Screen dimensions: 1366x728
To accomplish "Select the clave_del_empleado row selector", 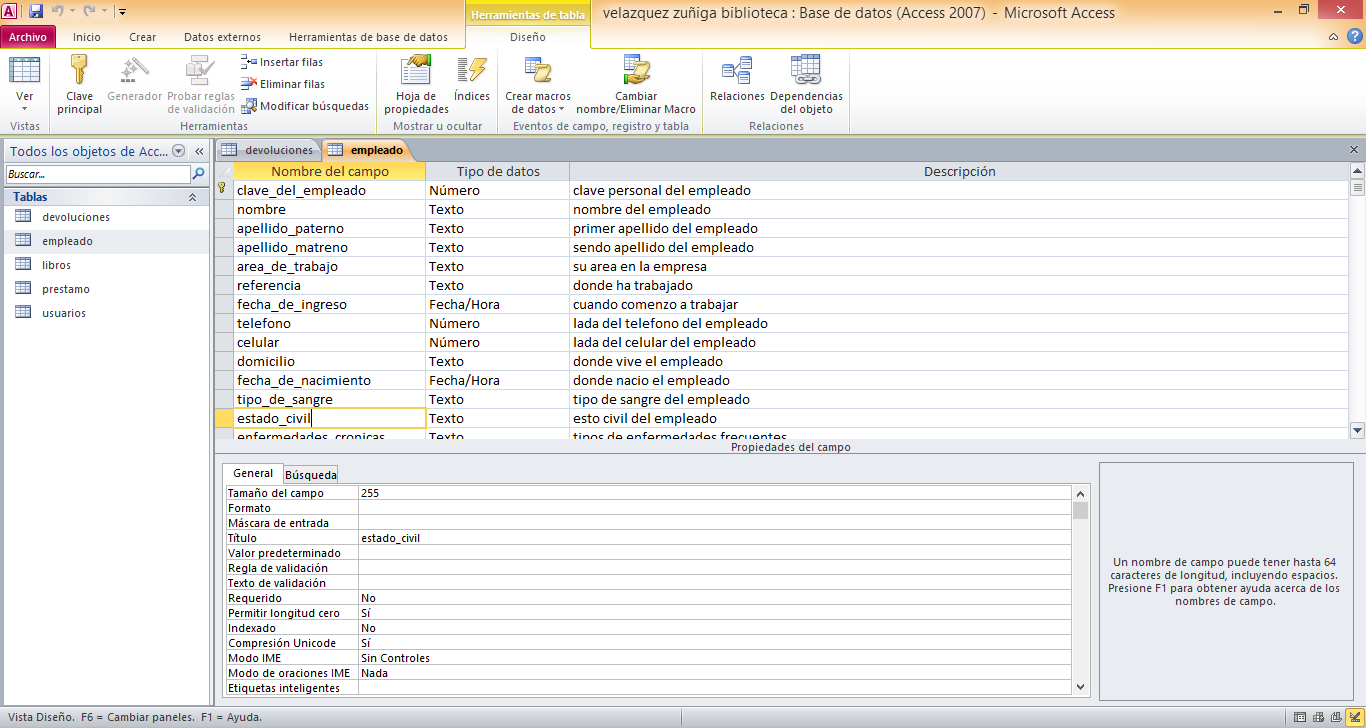I will click(224, 190).
